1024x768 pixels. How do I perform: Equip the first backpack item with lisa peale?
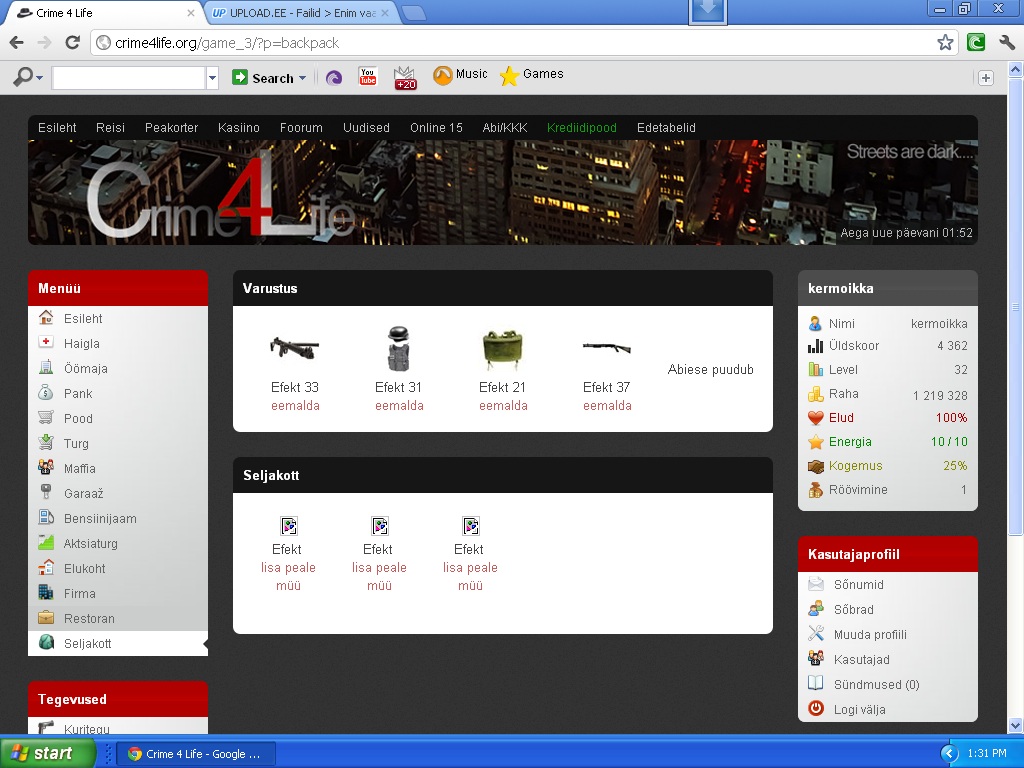[288, 568]
